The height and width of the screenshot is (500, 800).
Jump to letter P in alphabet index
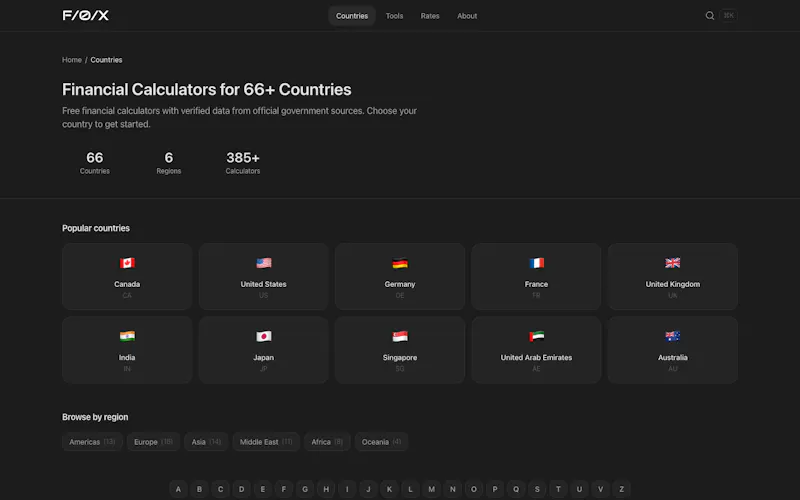495,489
